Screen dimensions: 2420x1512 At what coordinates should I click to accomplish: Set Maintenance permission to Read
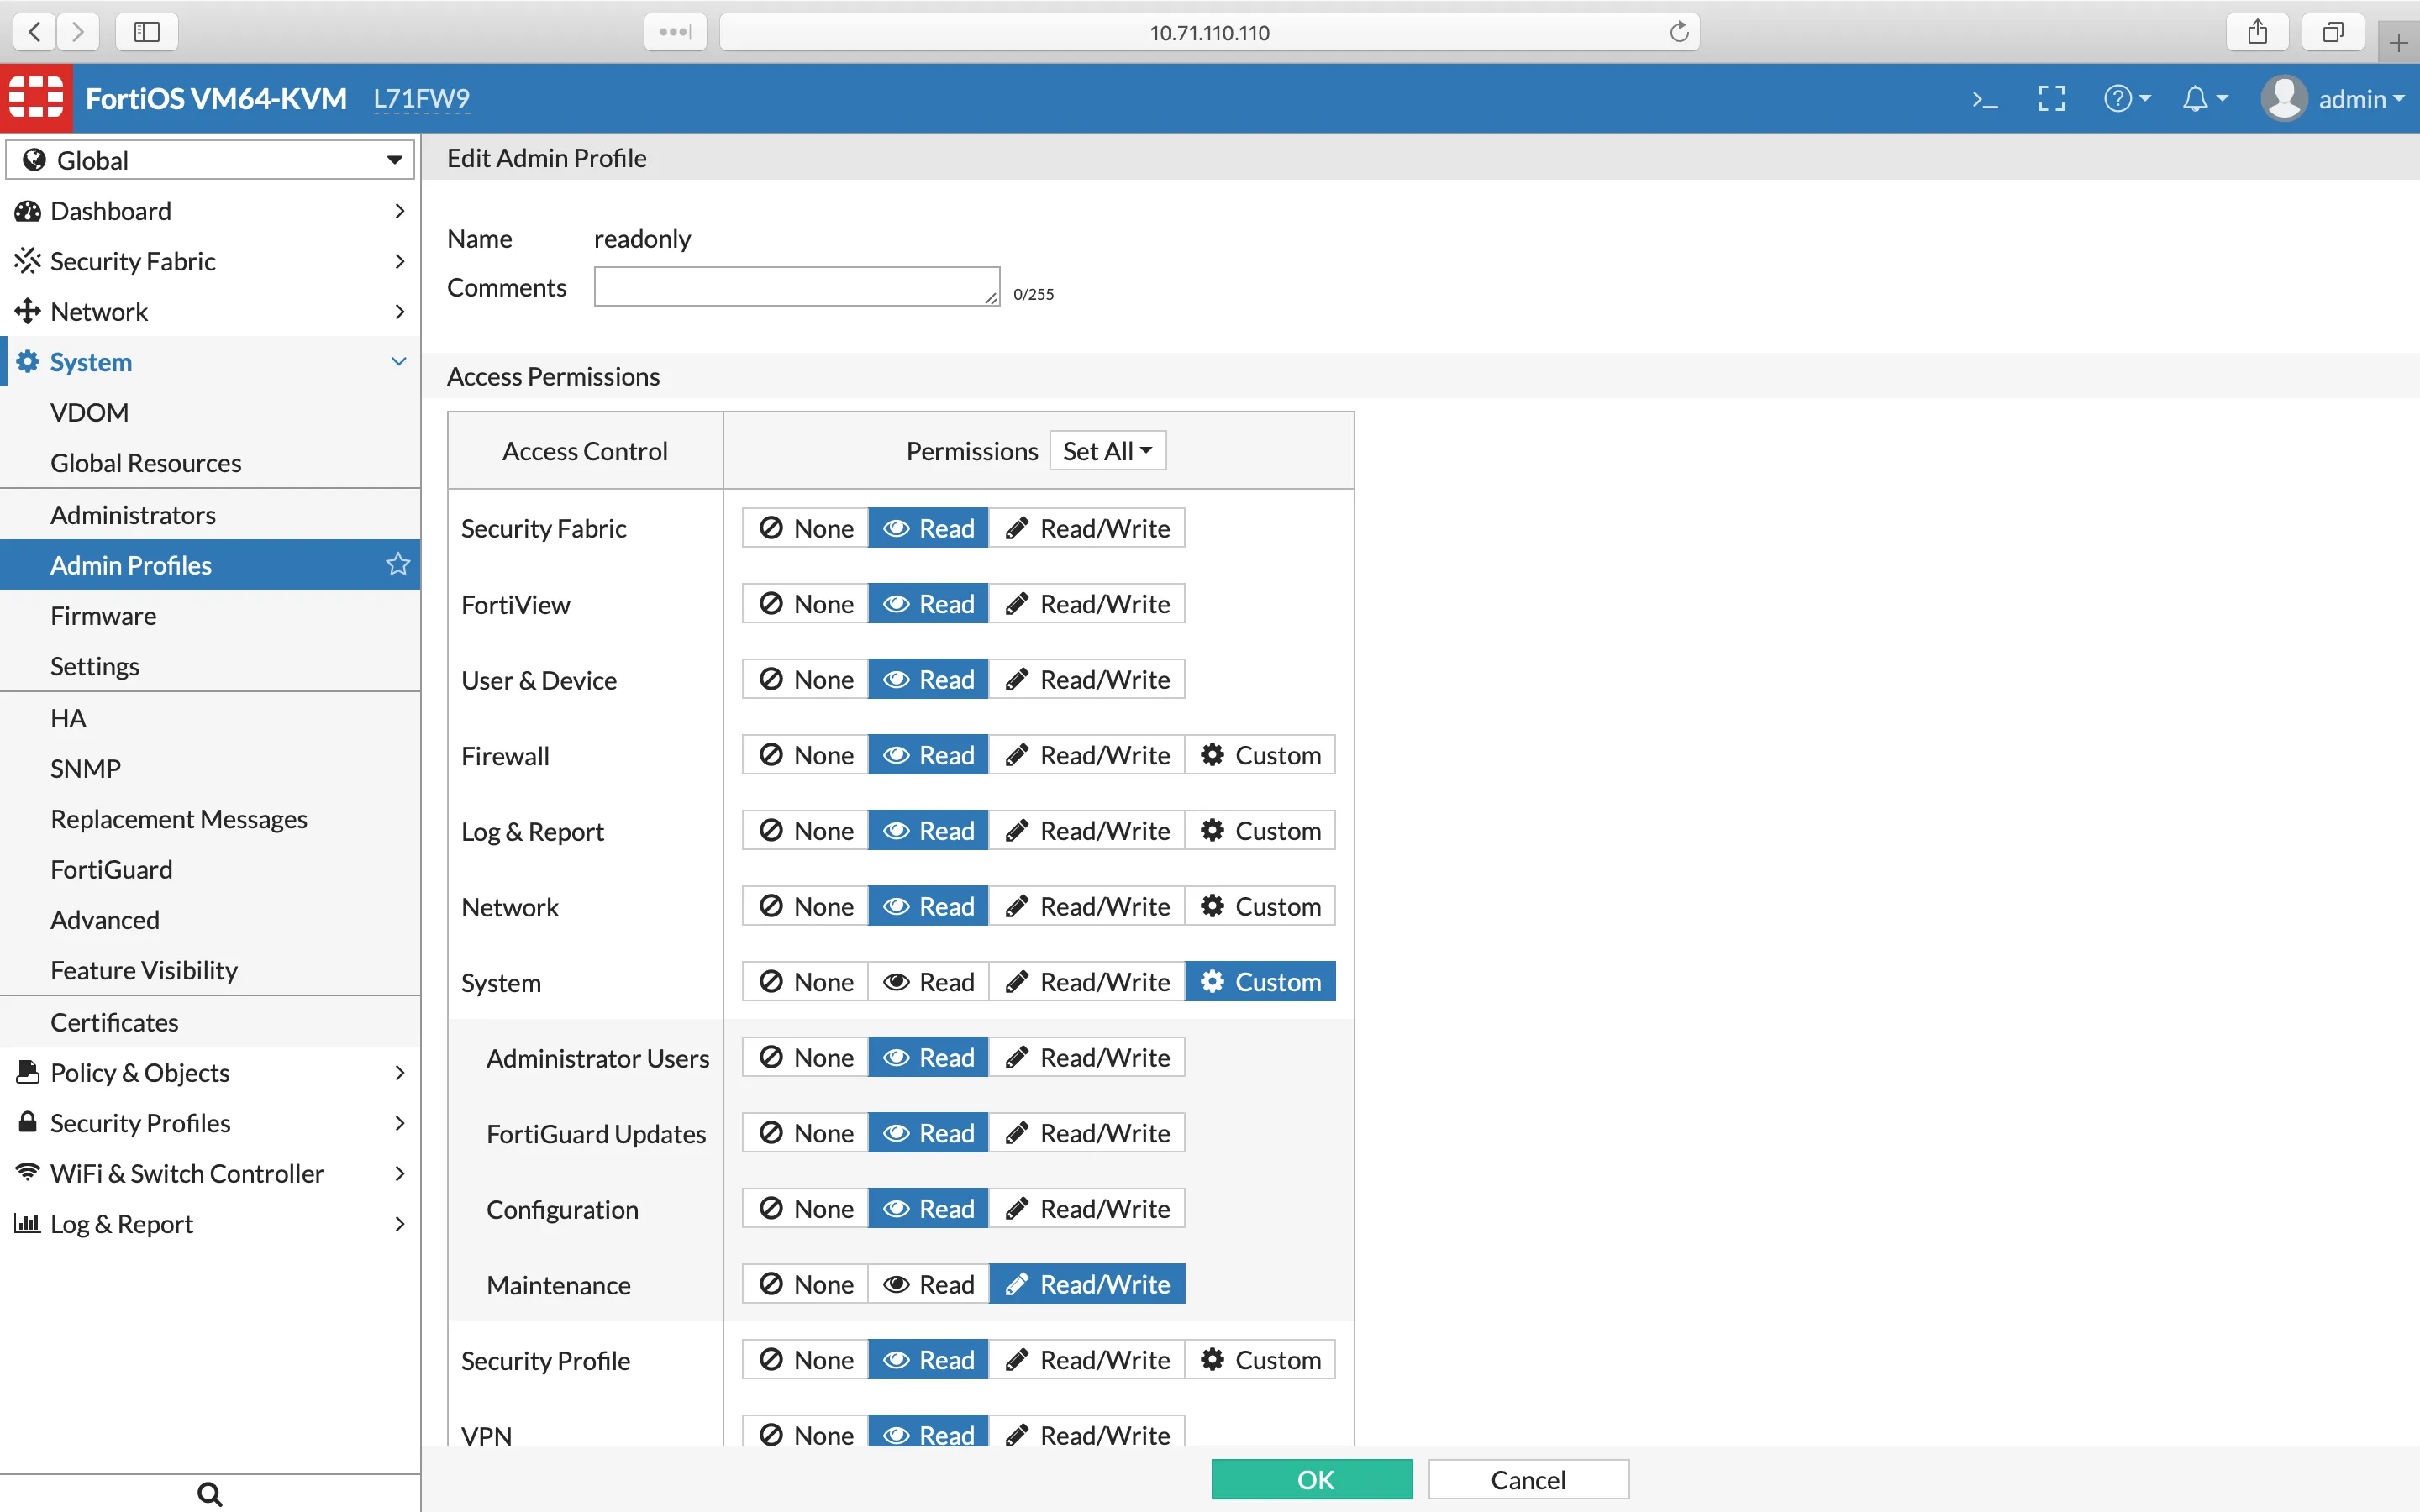tap(928, 1284)
